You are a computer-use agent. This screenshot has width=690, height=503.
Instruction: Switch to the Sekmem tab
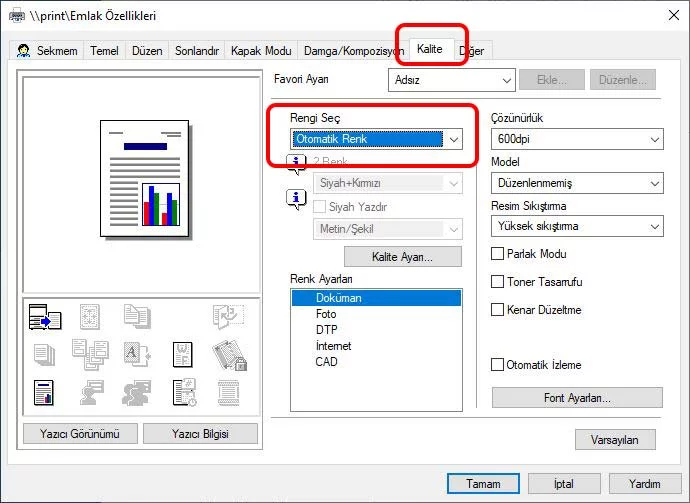pos(47,51)
